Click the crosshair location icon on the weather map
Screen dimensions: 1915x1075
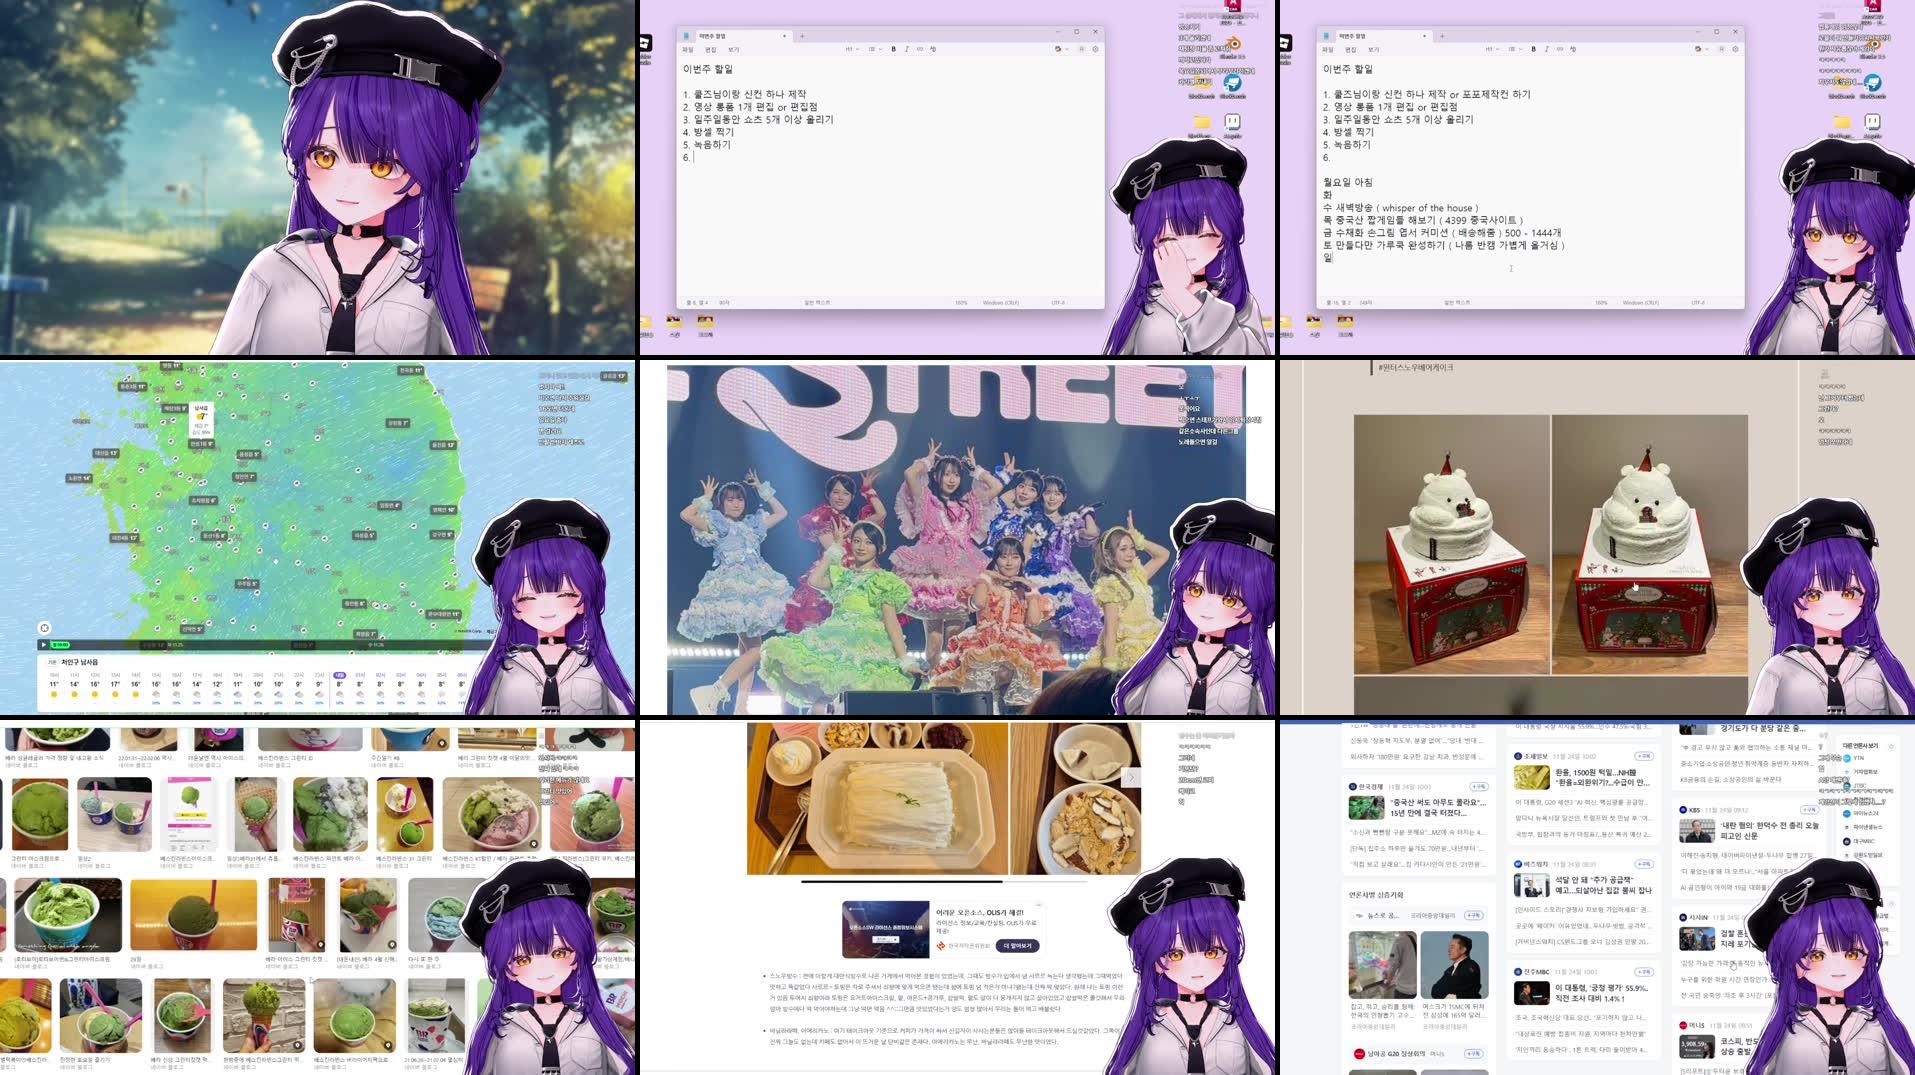[44, 628]
